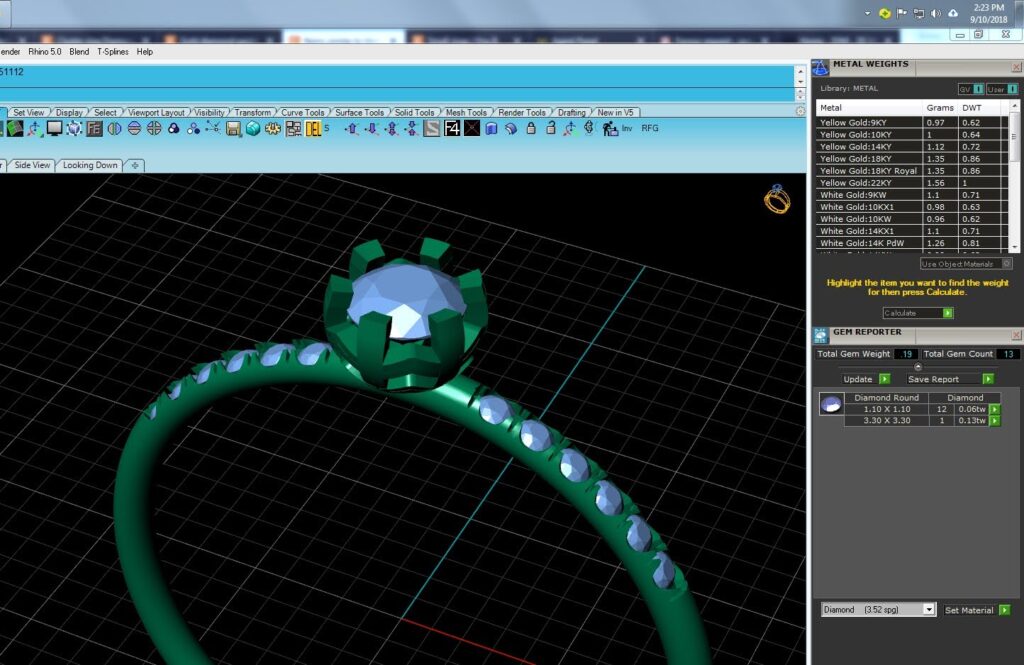Click the teal gem cube toolbar icon

pyautogui.click(x=253, y=129)
